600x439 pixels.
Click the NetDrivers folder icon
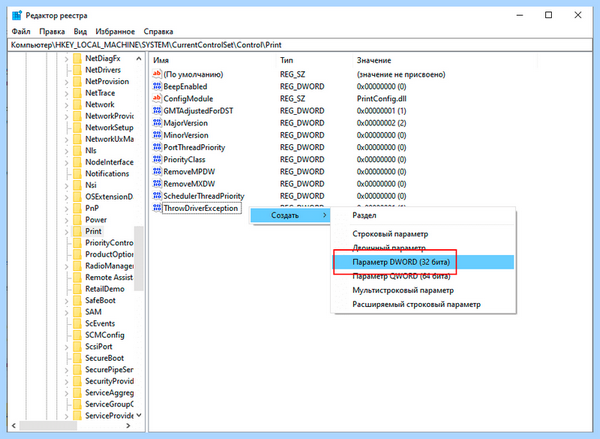tap(77, 70)
